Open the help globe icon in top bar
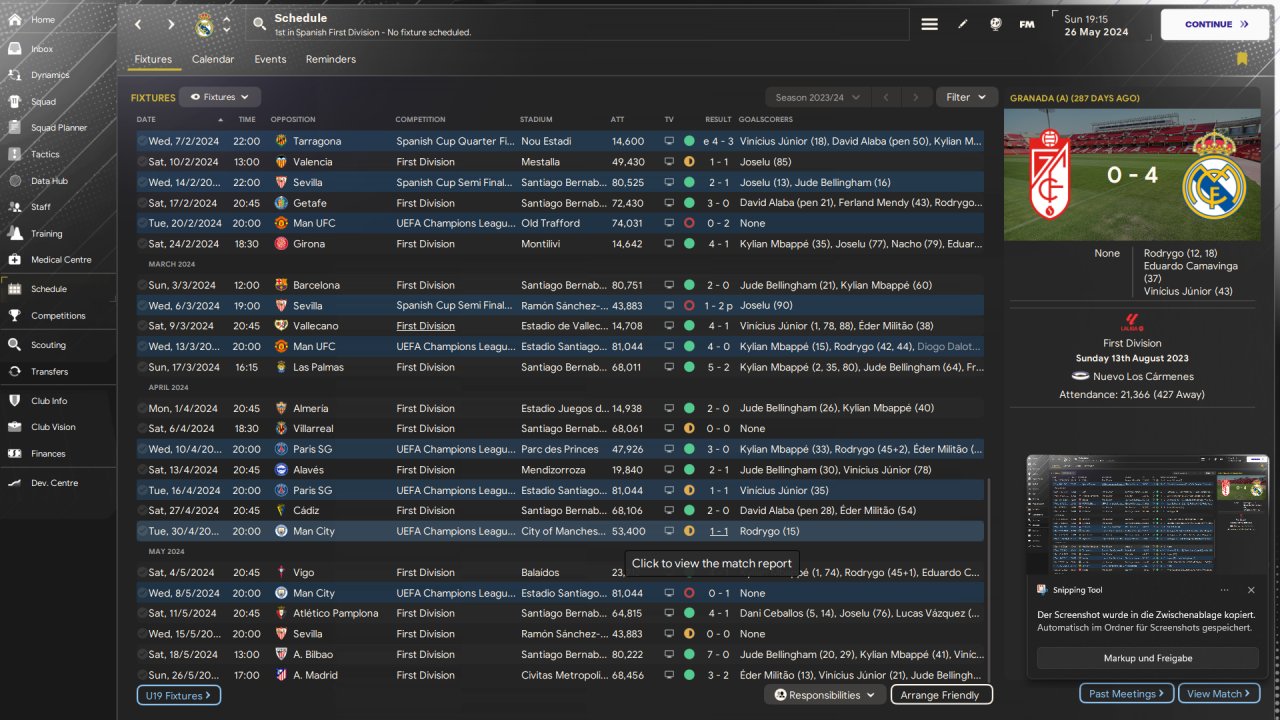 [x=995, y=24]
